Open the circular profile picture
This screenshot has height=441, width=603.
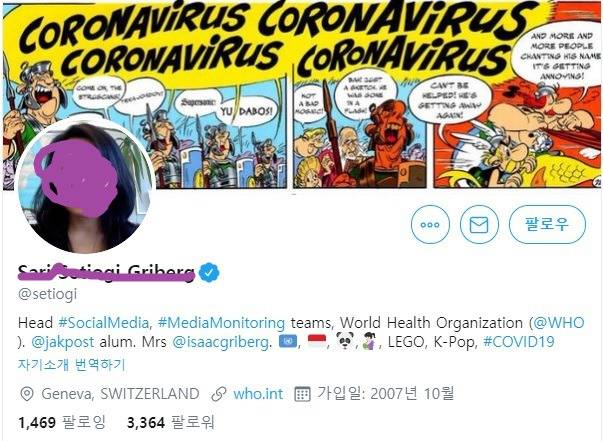tap(85, 186)
